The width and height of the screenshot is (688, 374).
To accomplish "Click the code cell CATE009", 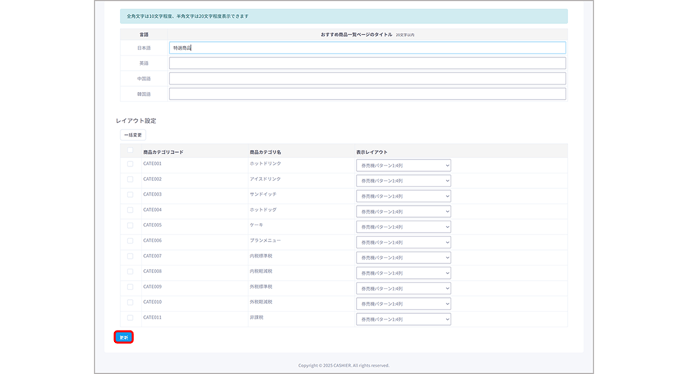I will [x=152, y=286].
